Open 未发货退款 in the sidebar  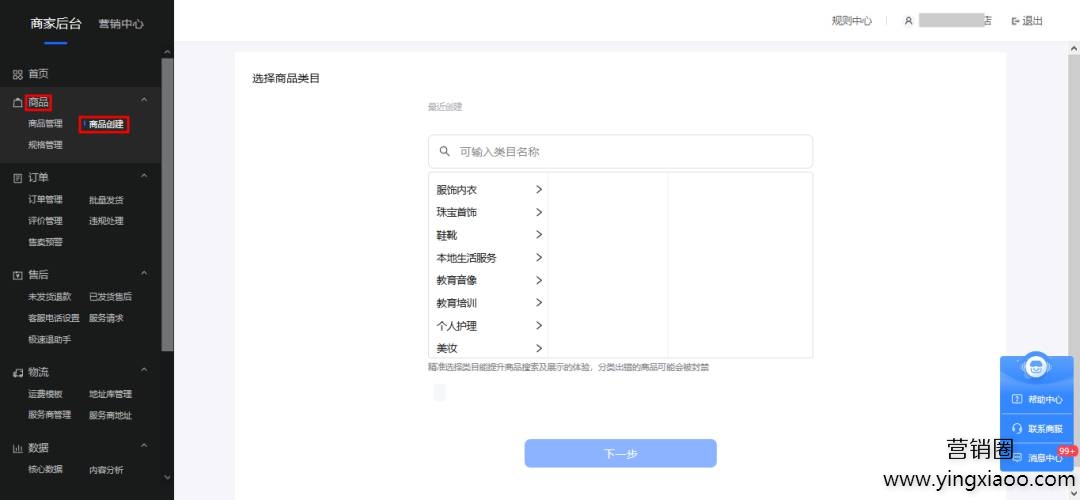point(50,297)
